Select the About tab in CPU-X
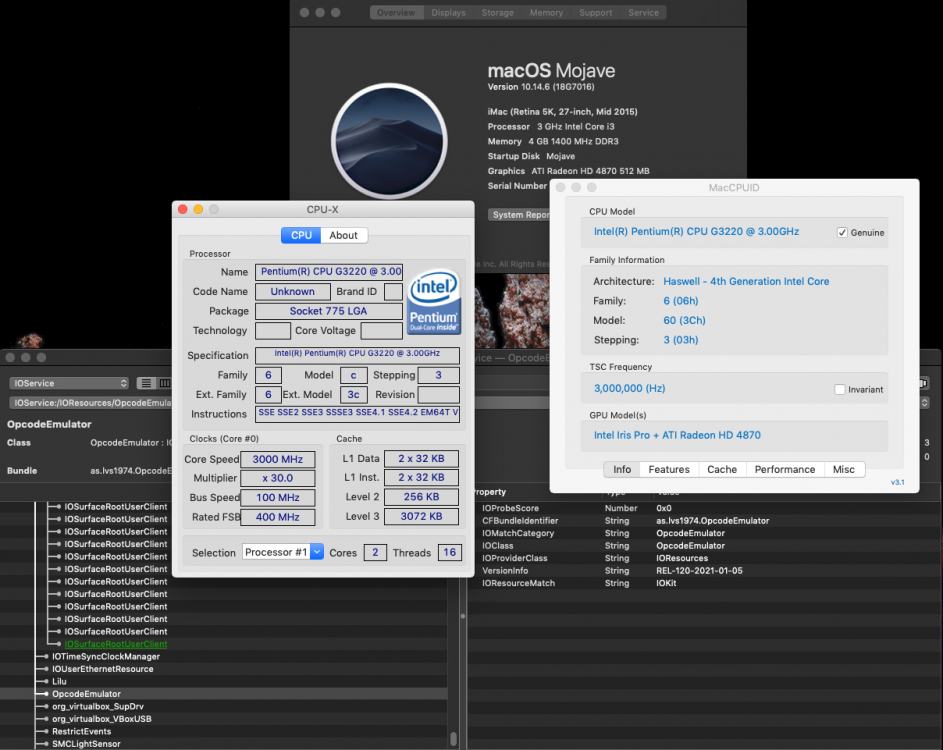Screen dimensions: 943x750 (x=343, y=235)
